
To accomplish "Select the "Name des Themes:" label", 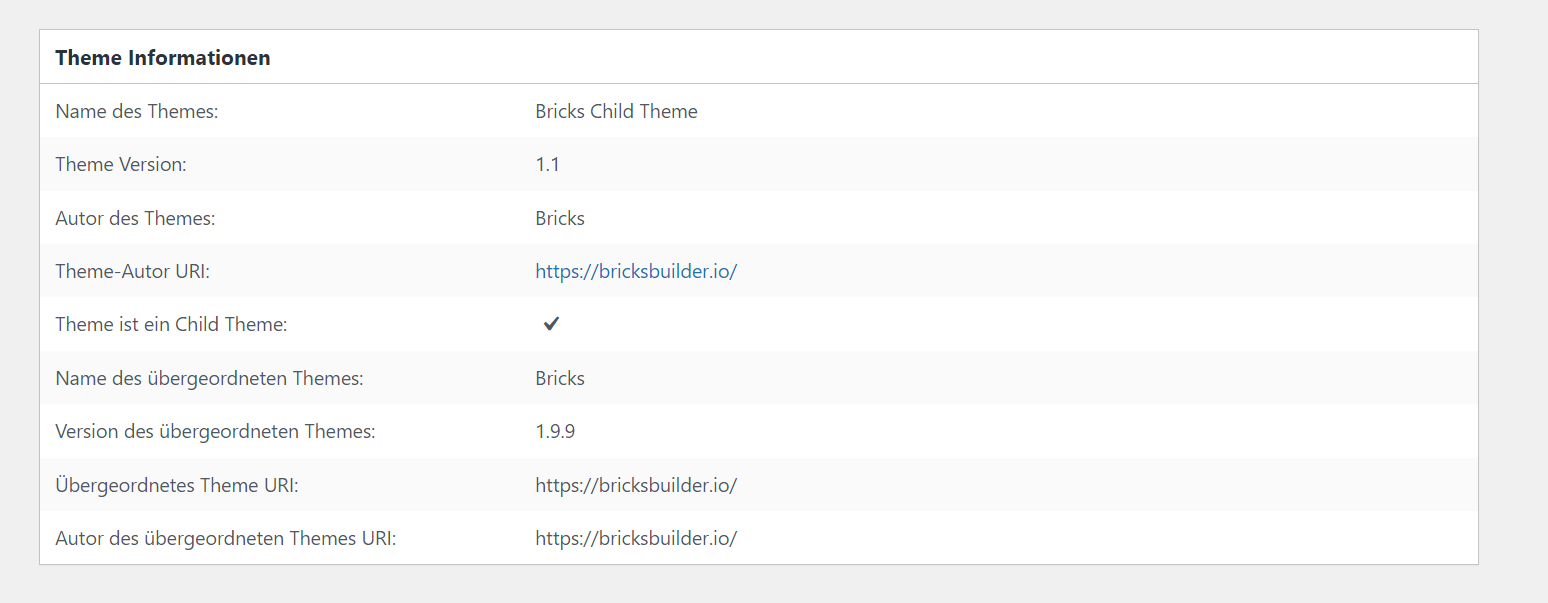I will (137, 111).
